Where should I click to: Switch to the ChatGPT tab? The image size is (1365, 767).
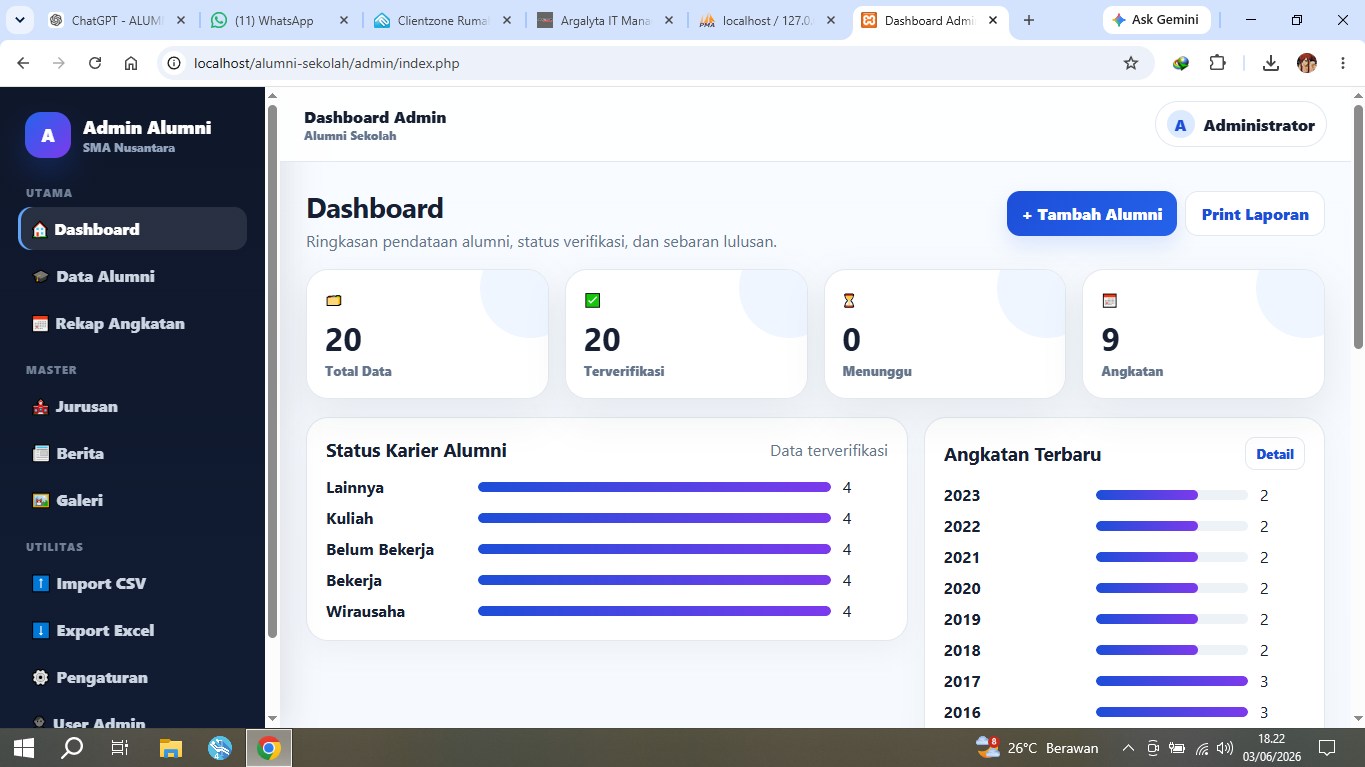pyautogui.click(x=117, y=20)
